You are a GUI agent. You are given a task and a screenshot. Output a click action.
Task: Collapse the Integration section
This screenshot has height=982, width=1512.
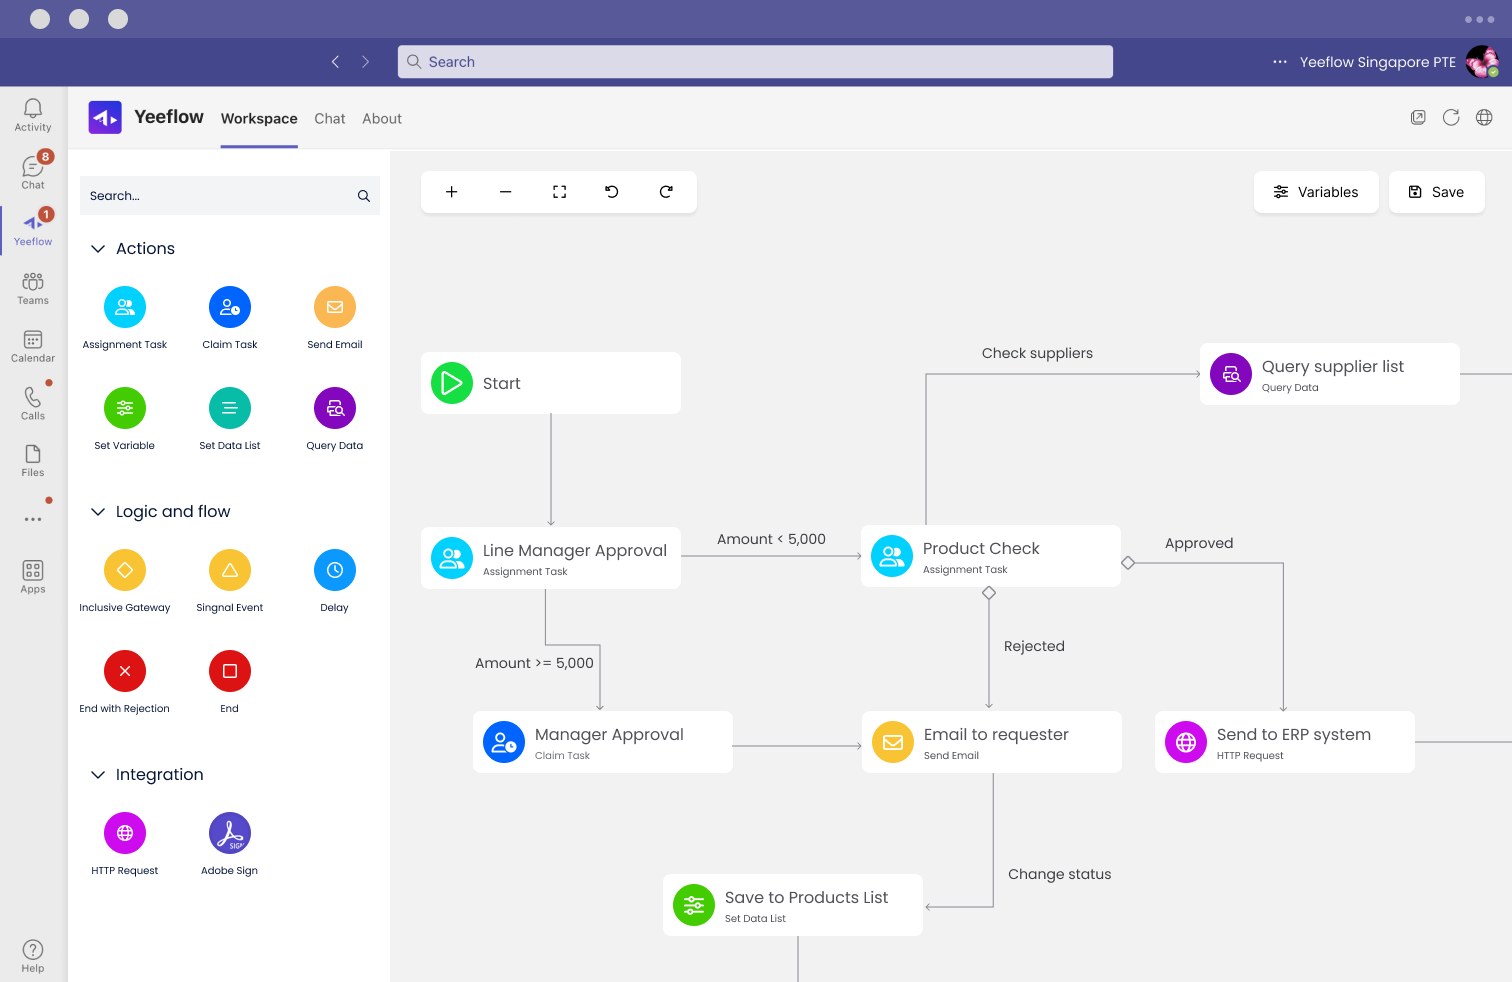(x=98, y=774)
